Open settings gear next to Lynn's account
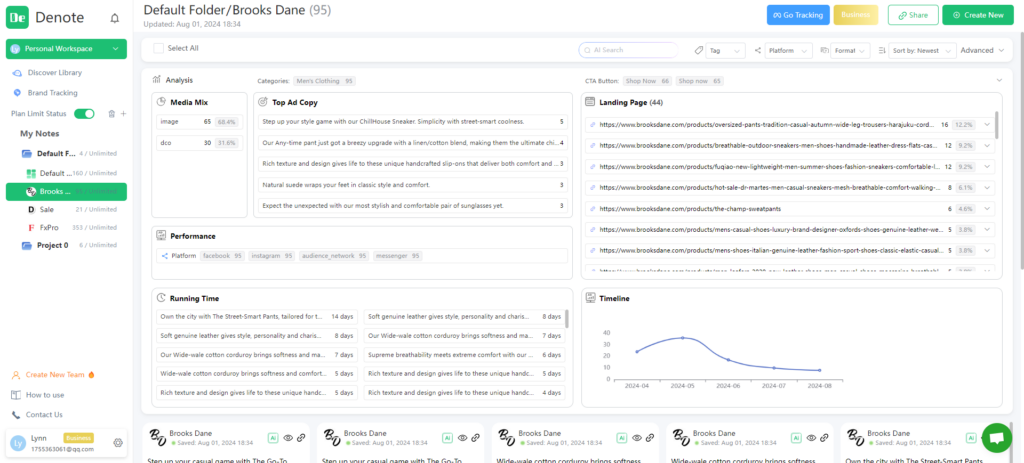This screenshot has height=463, width=1024. click(x=118, y=442)
